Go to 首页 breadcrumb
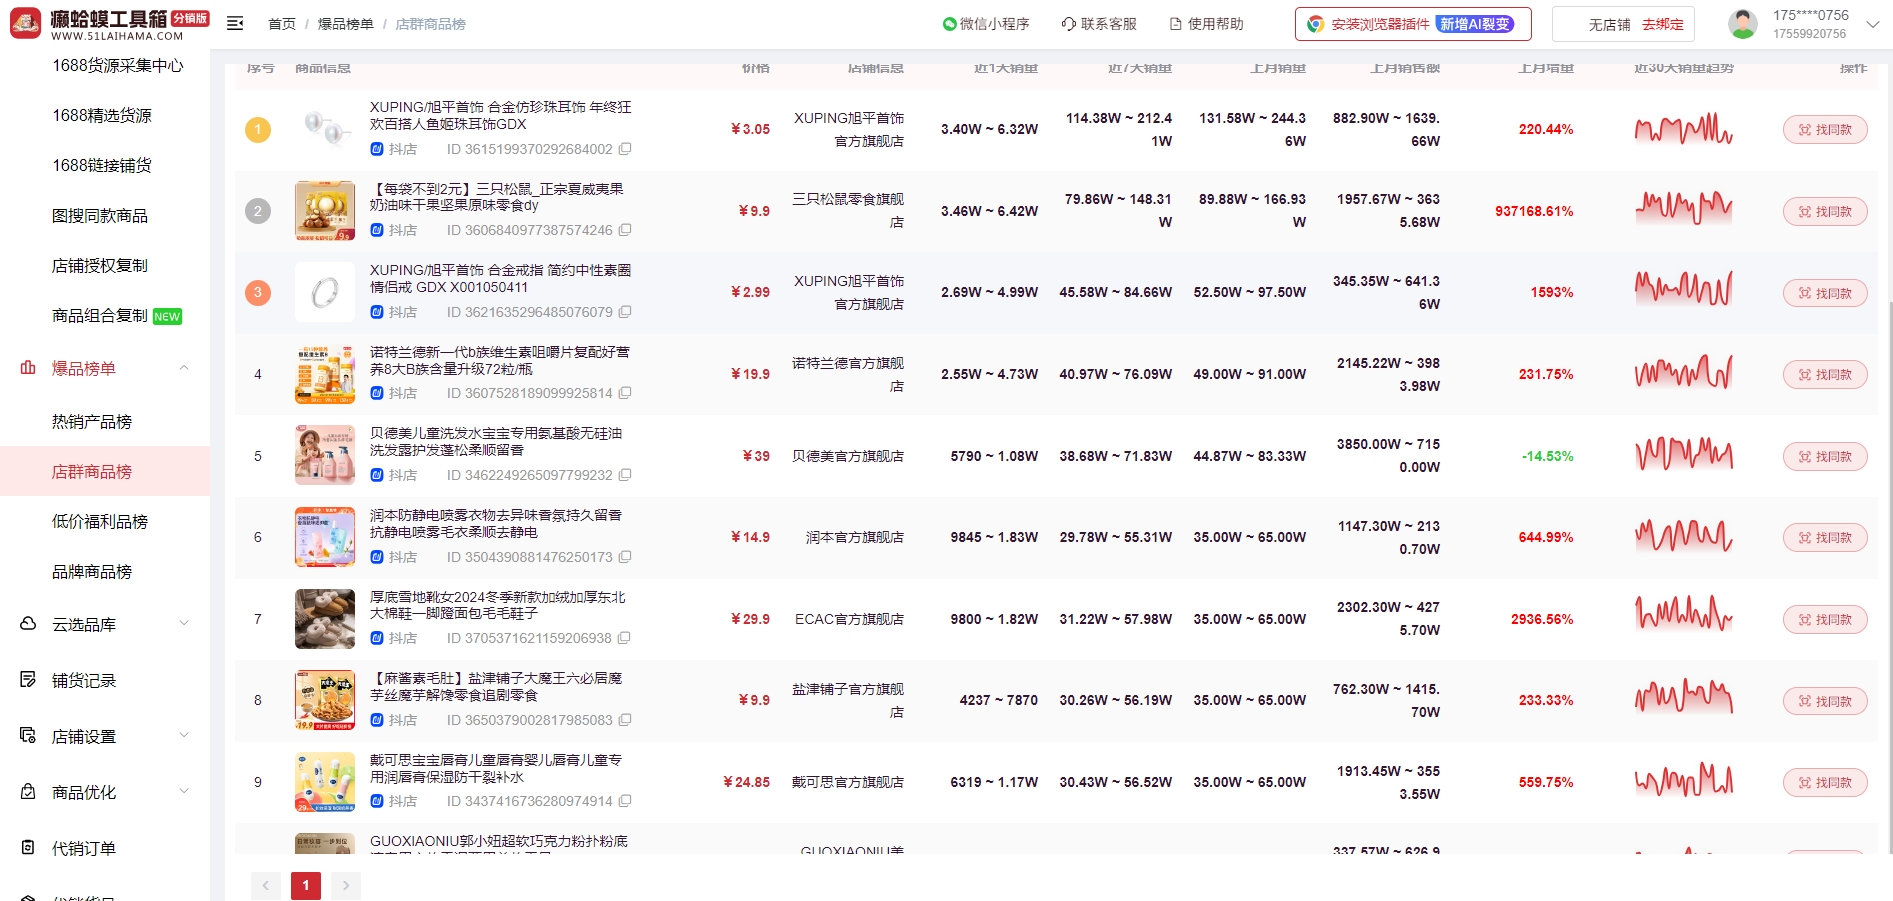 282,24
